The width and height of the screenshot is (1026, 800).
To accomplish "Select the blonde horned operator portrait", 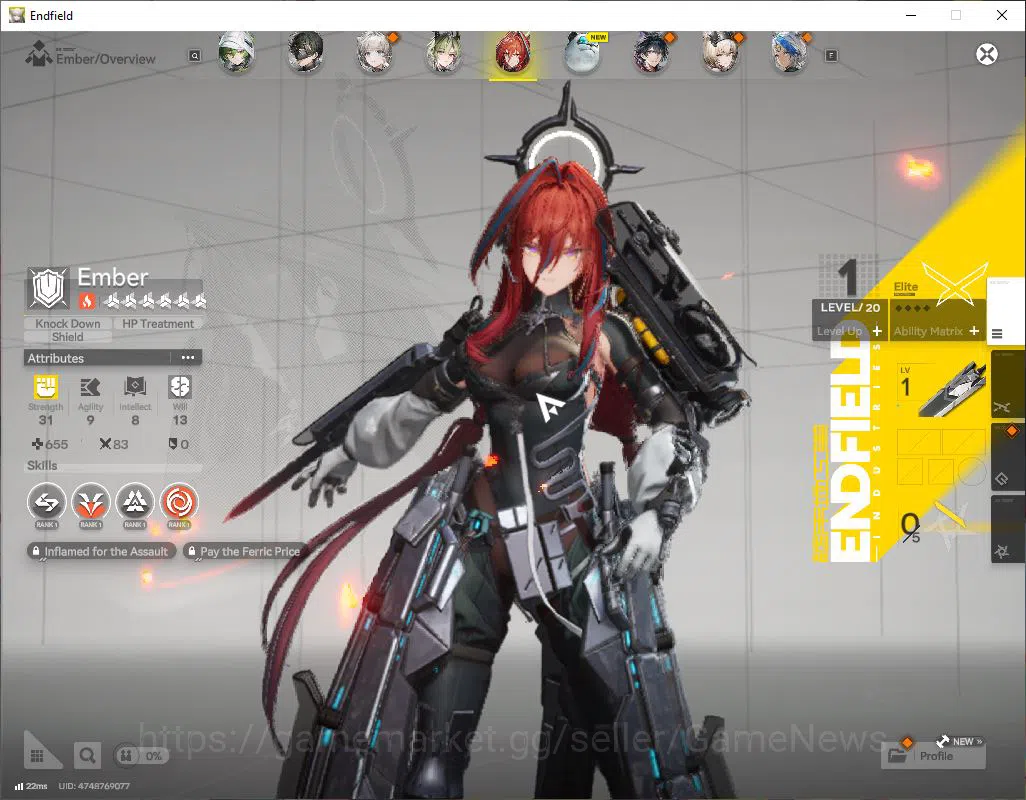I will [x=720, y=52].
